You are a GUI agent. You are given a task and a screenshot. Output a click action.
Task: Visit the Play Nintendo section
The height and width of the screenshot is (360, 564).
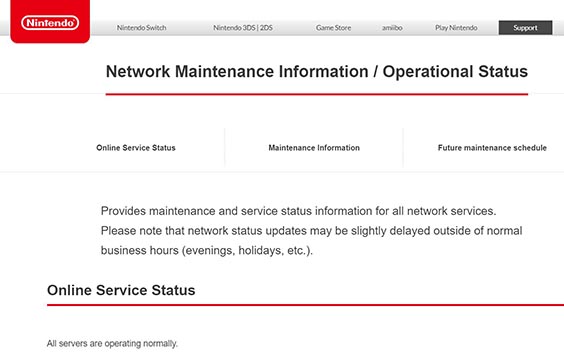456,28
